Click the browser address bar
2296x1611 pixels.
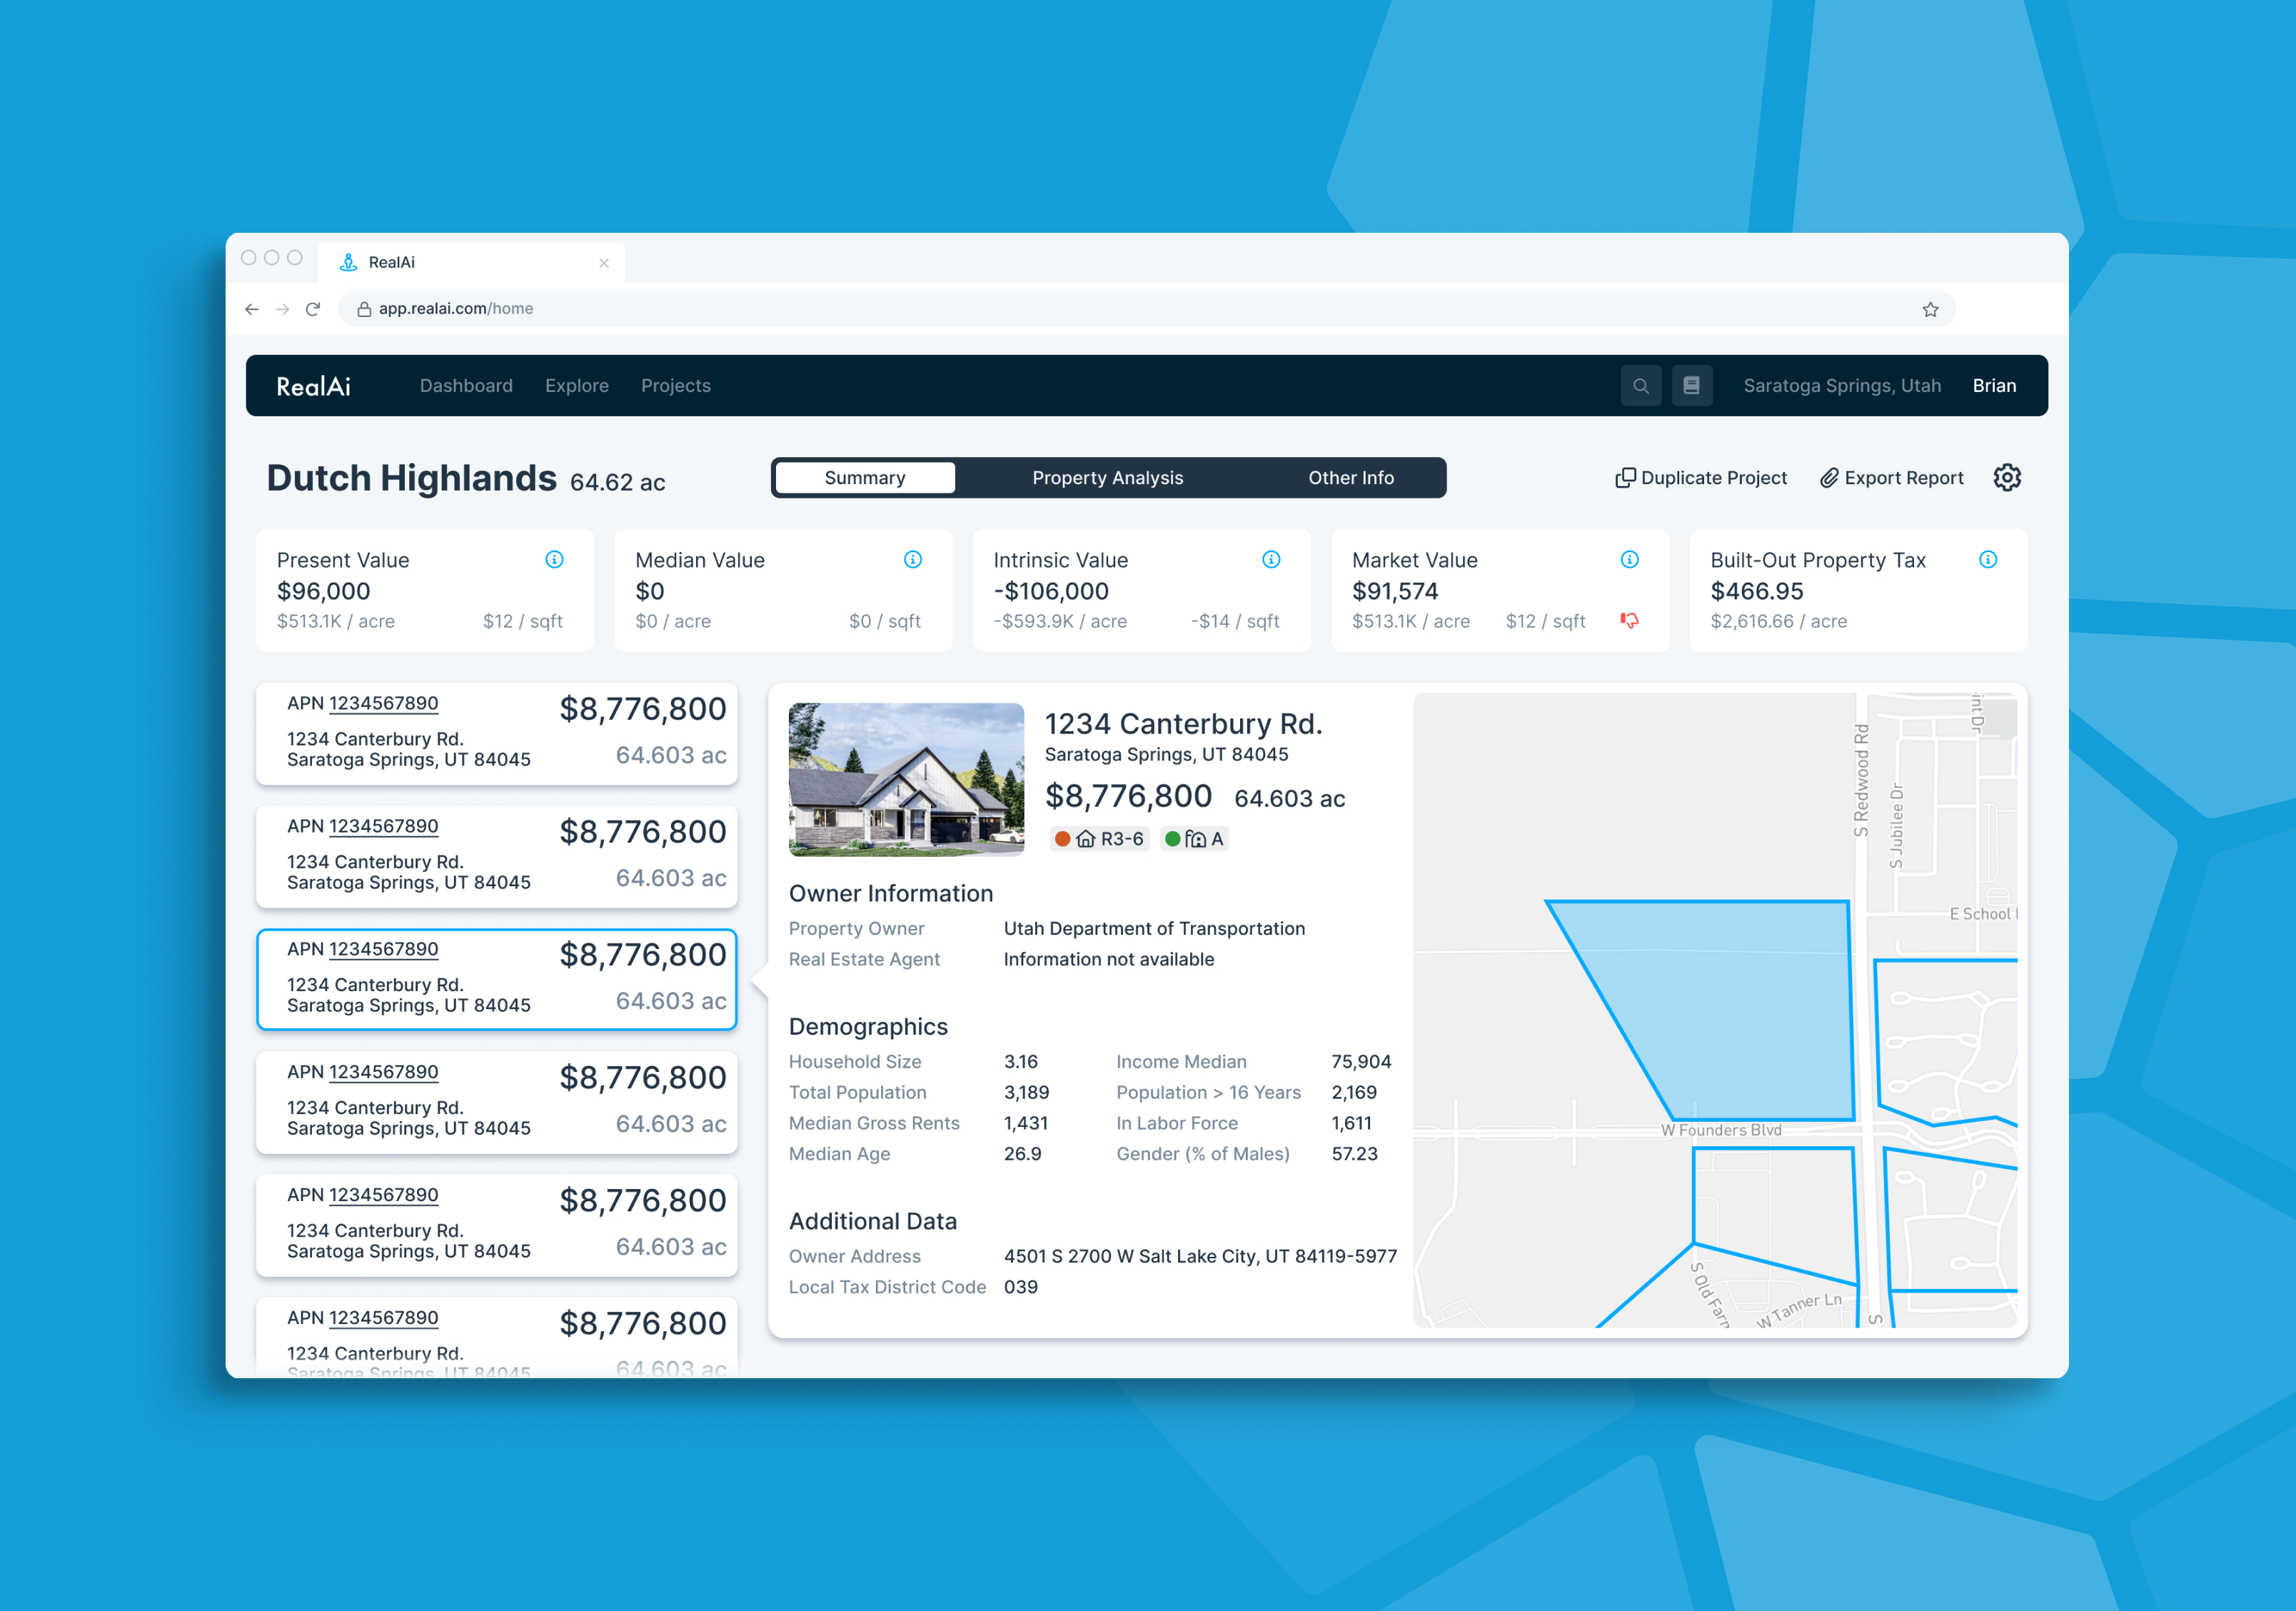point(1147,309)
